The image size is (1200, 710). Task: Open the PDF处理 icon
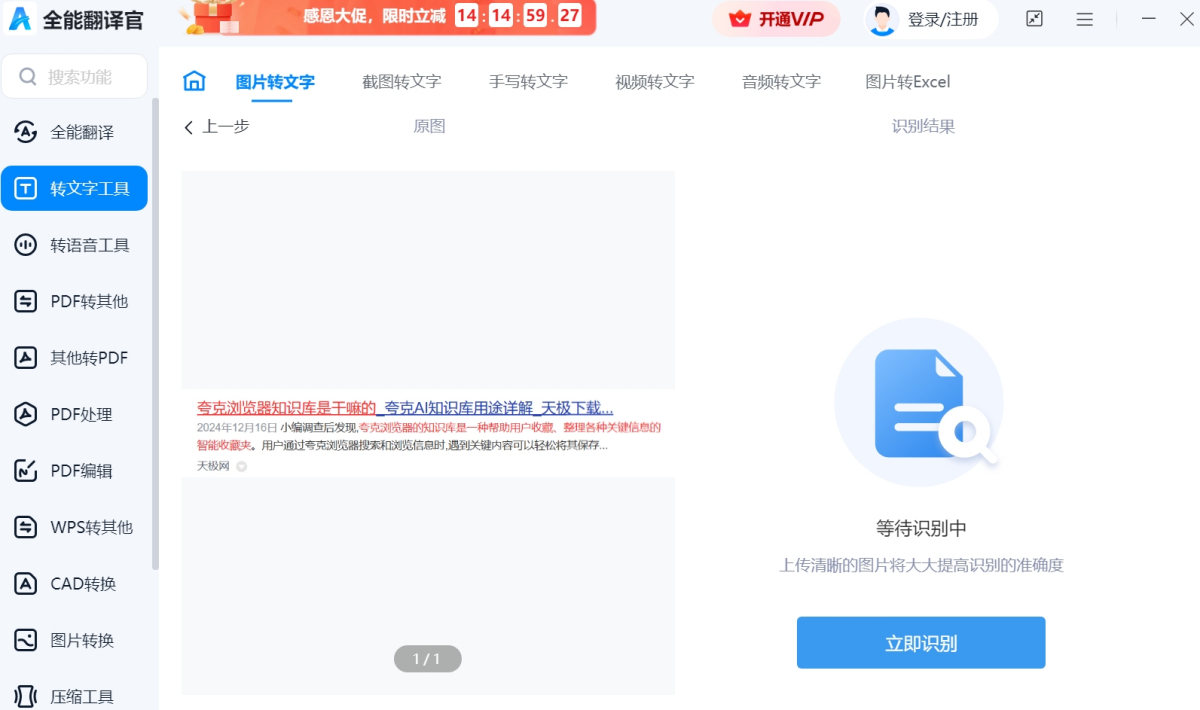26,414
